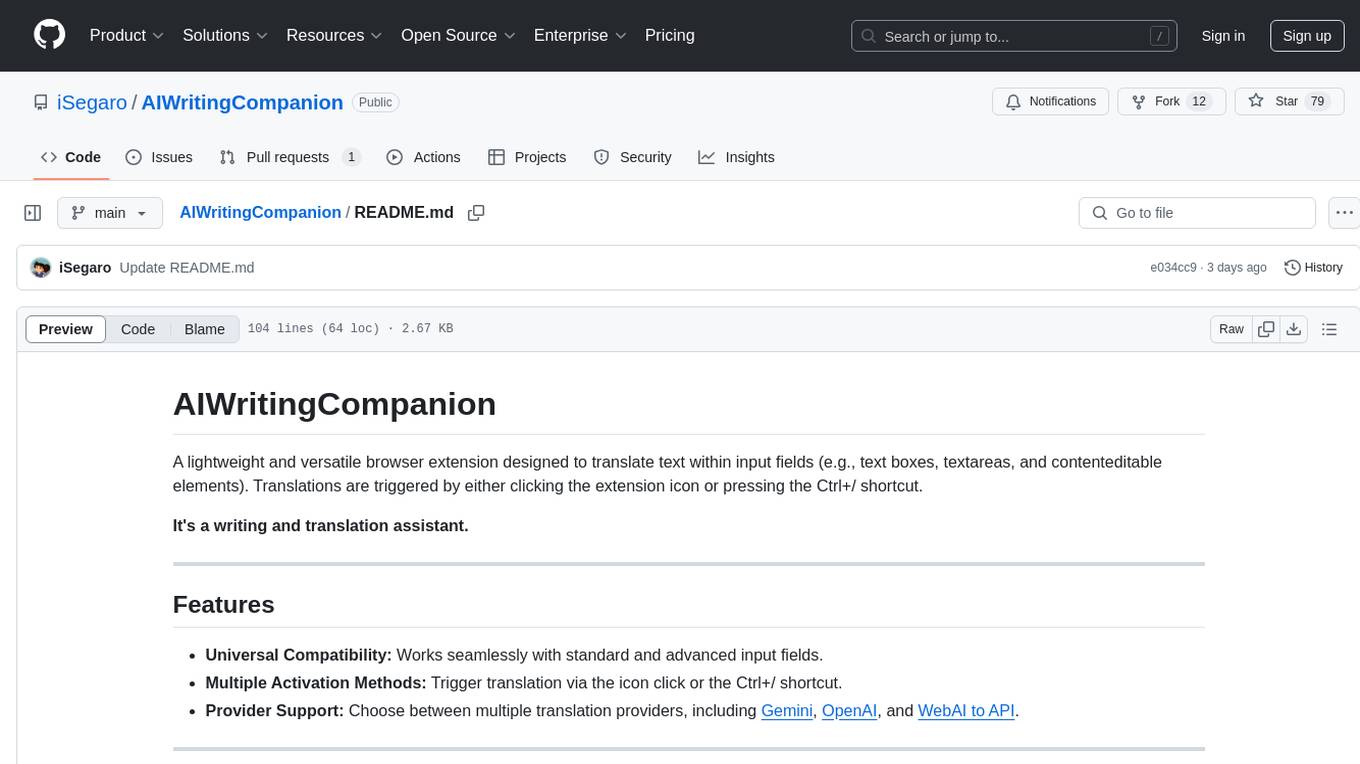Open commit hash e034cc9
The image size is (1360, 764).
click(1173, 268)
